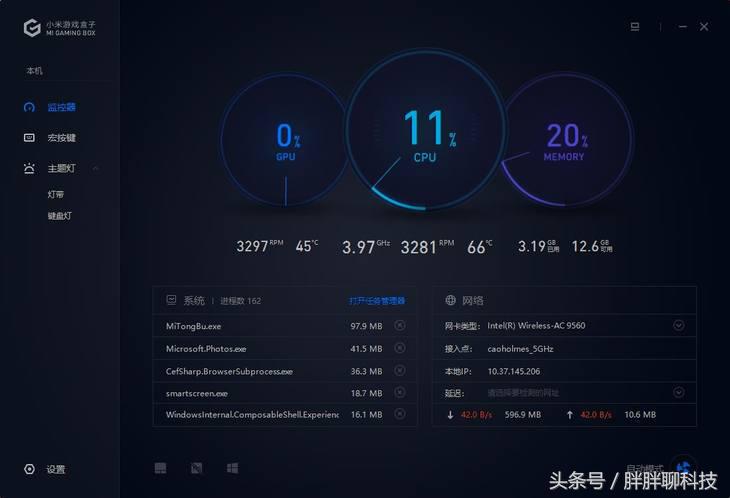
Task: Click the GPU temperature 45°C reading
Action: 307,245
